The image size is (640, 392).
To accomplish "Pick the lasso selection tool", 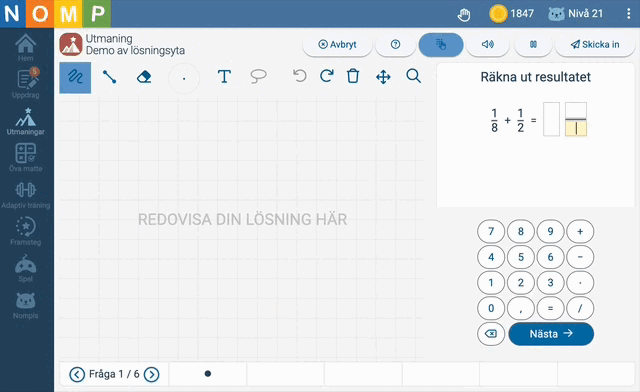I will (258, 76).
